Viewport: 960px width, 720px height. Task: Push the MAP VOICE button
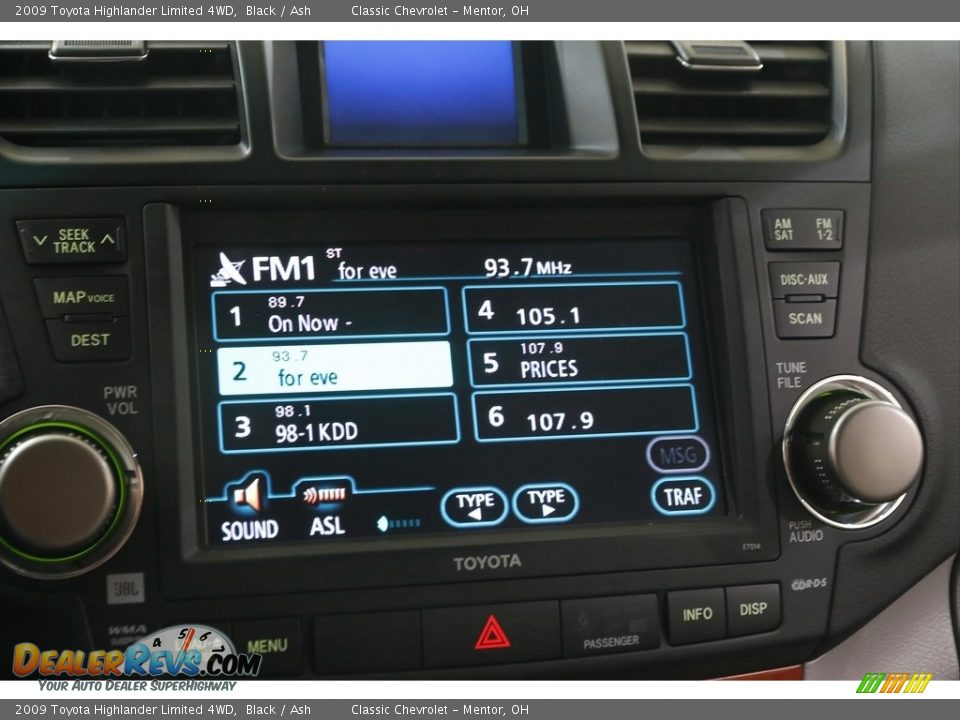click(83, 298)
